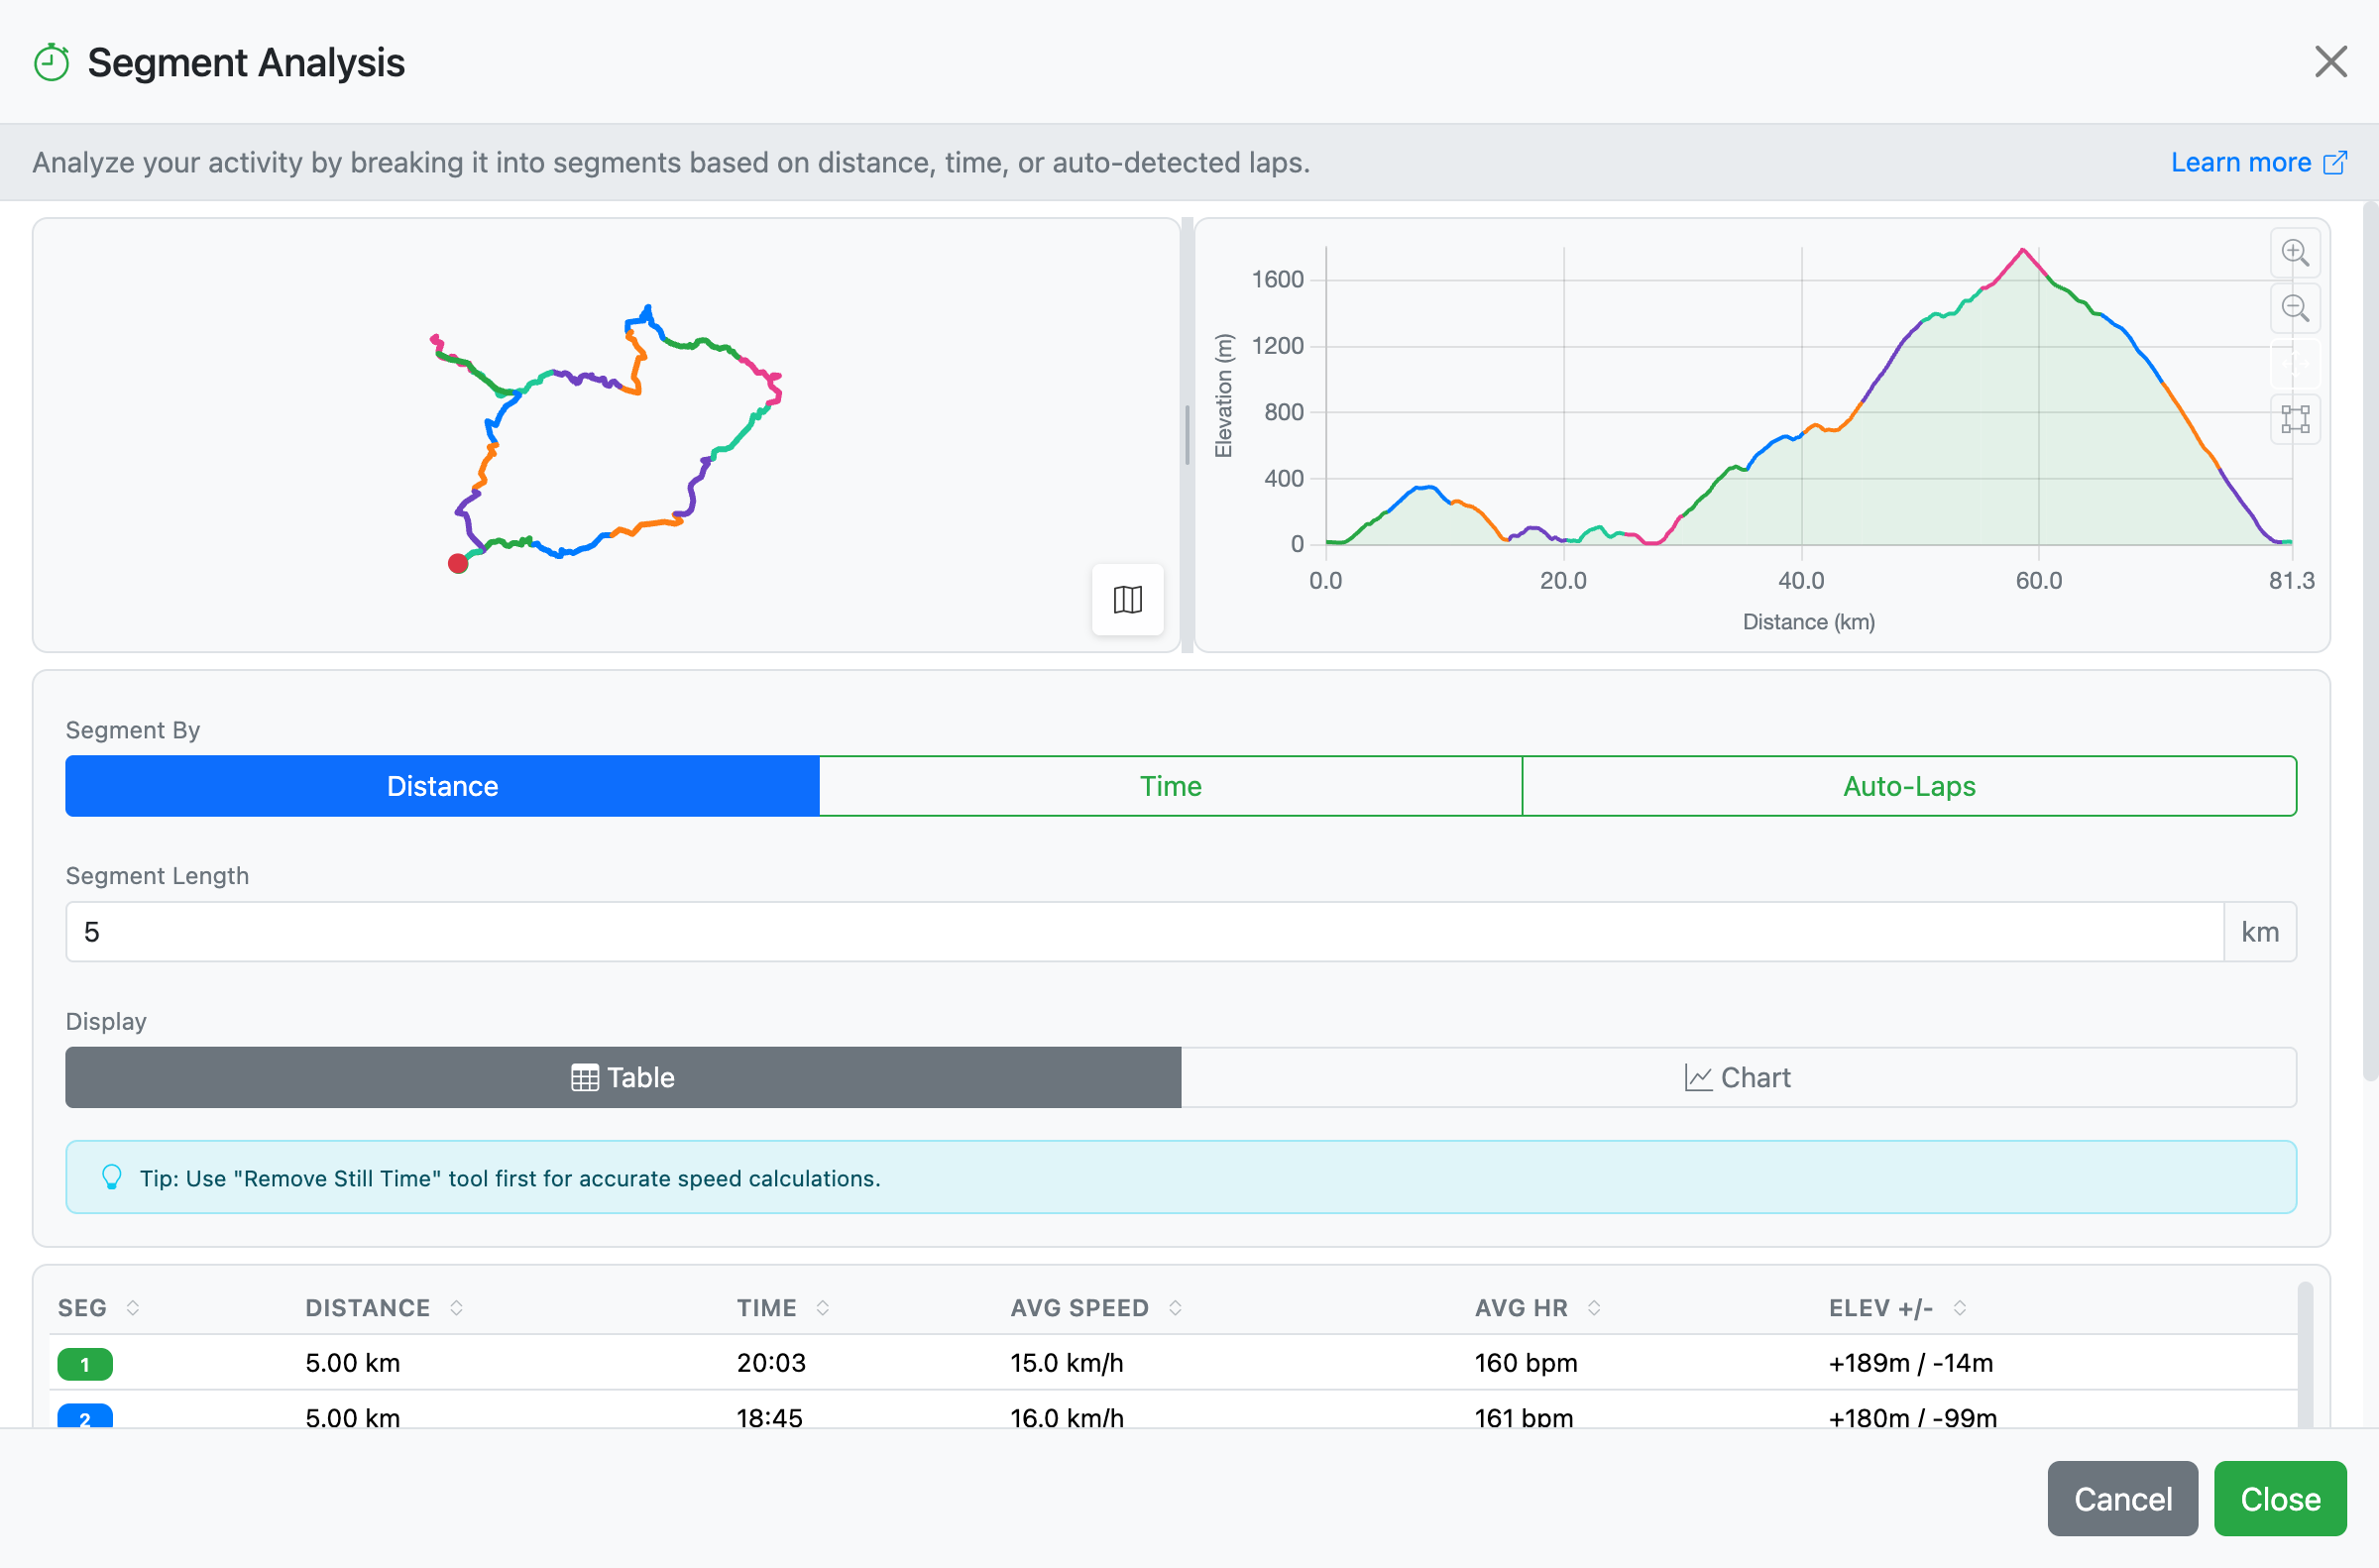Switch display to Chart view
2379x1568 pixels.
[x=1738, y=1077]
